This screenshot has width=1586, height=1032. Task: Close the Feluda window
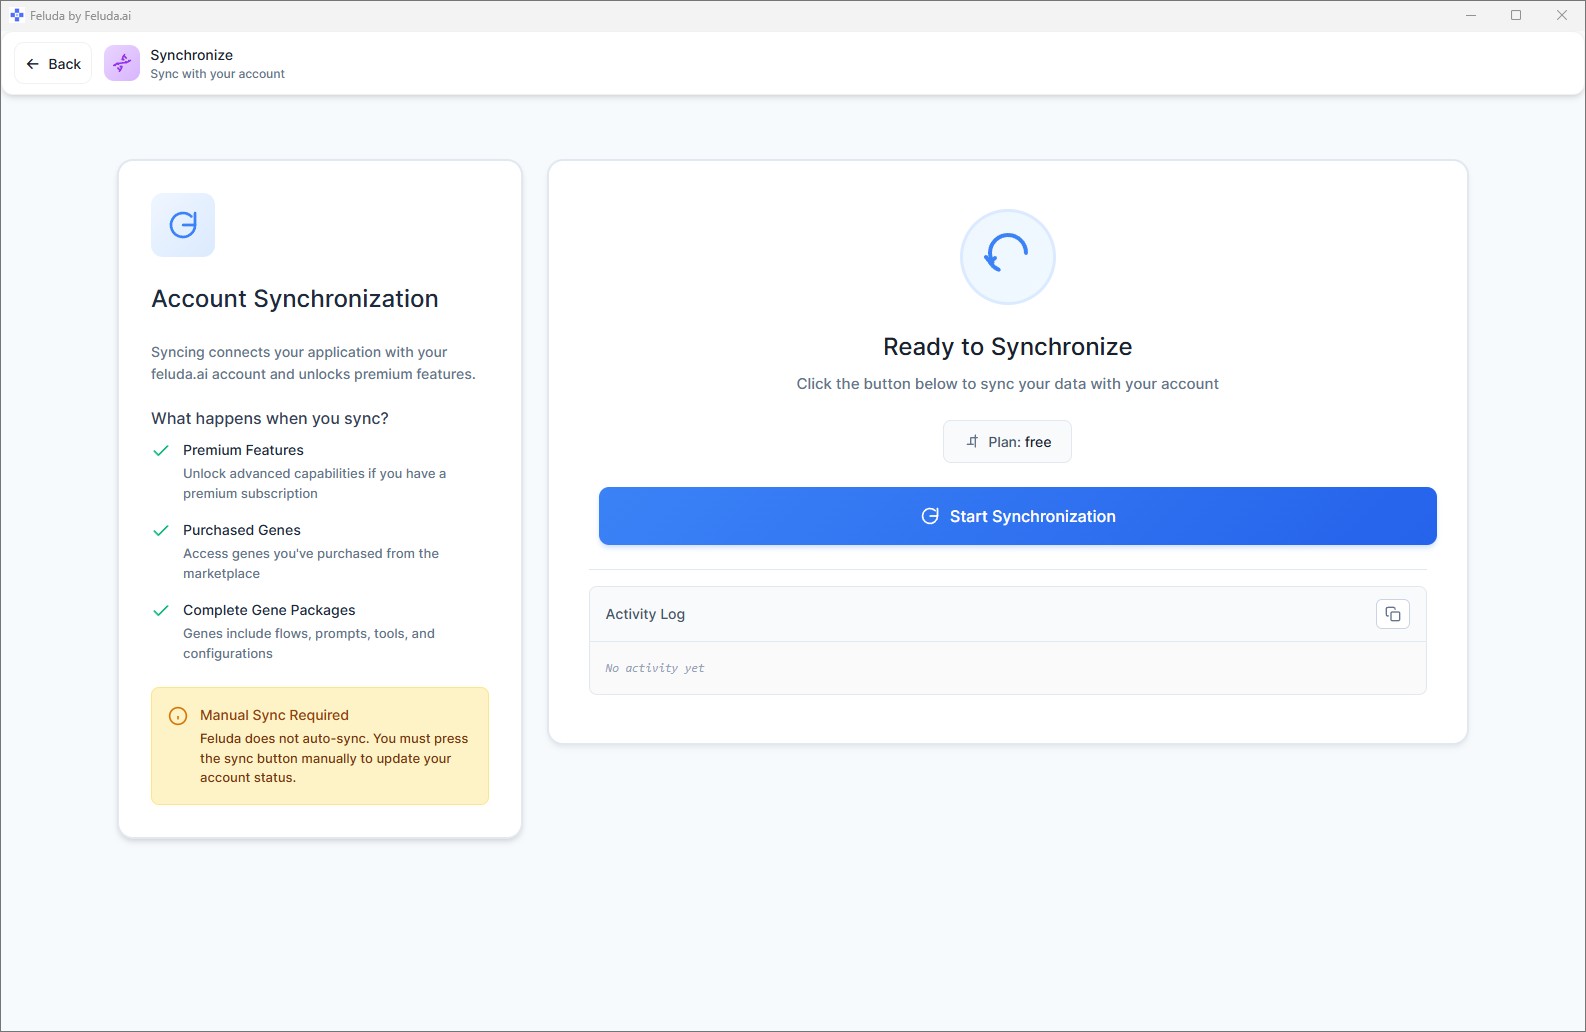tap(1561, 15)
